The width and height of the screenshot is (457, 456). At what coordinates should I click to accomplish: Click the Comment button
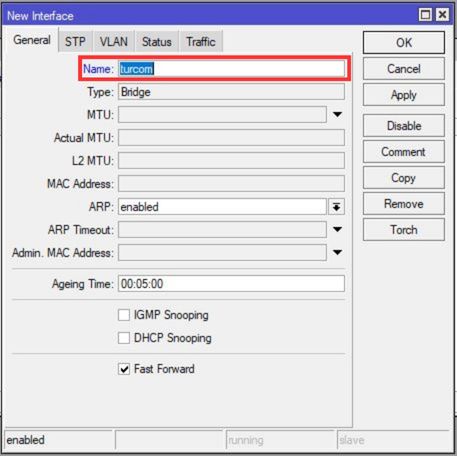(404, 152)
